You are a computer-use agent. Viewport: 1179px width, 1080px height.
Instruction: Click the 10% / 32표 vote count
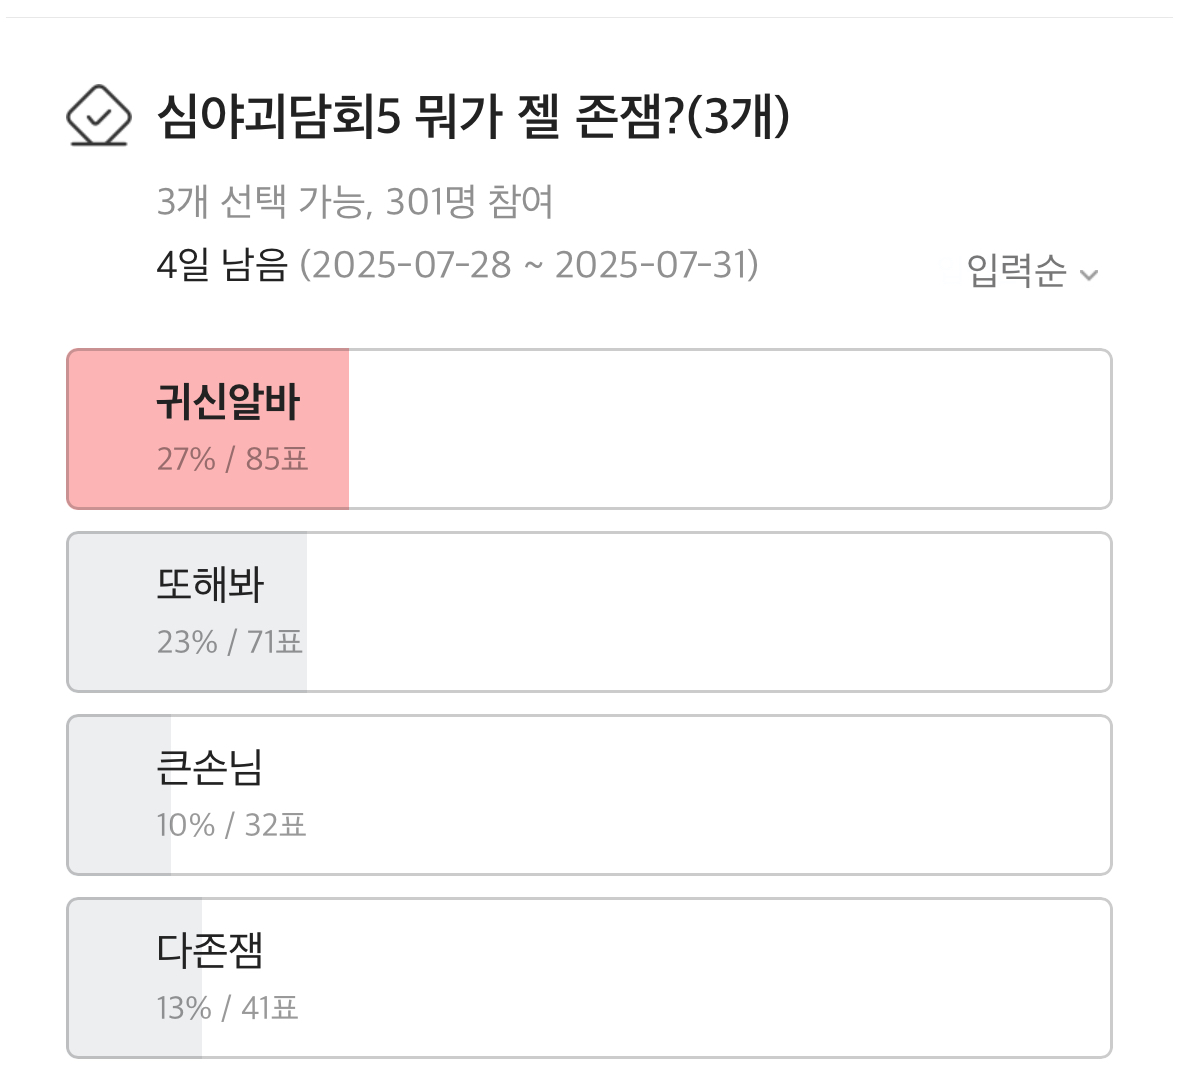(x=231, y=825)
